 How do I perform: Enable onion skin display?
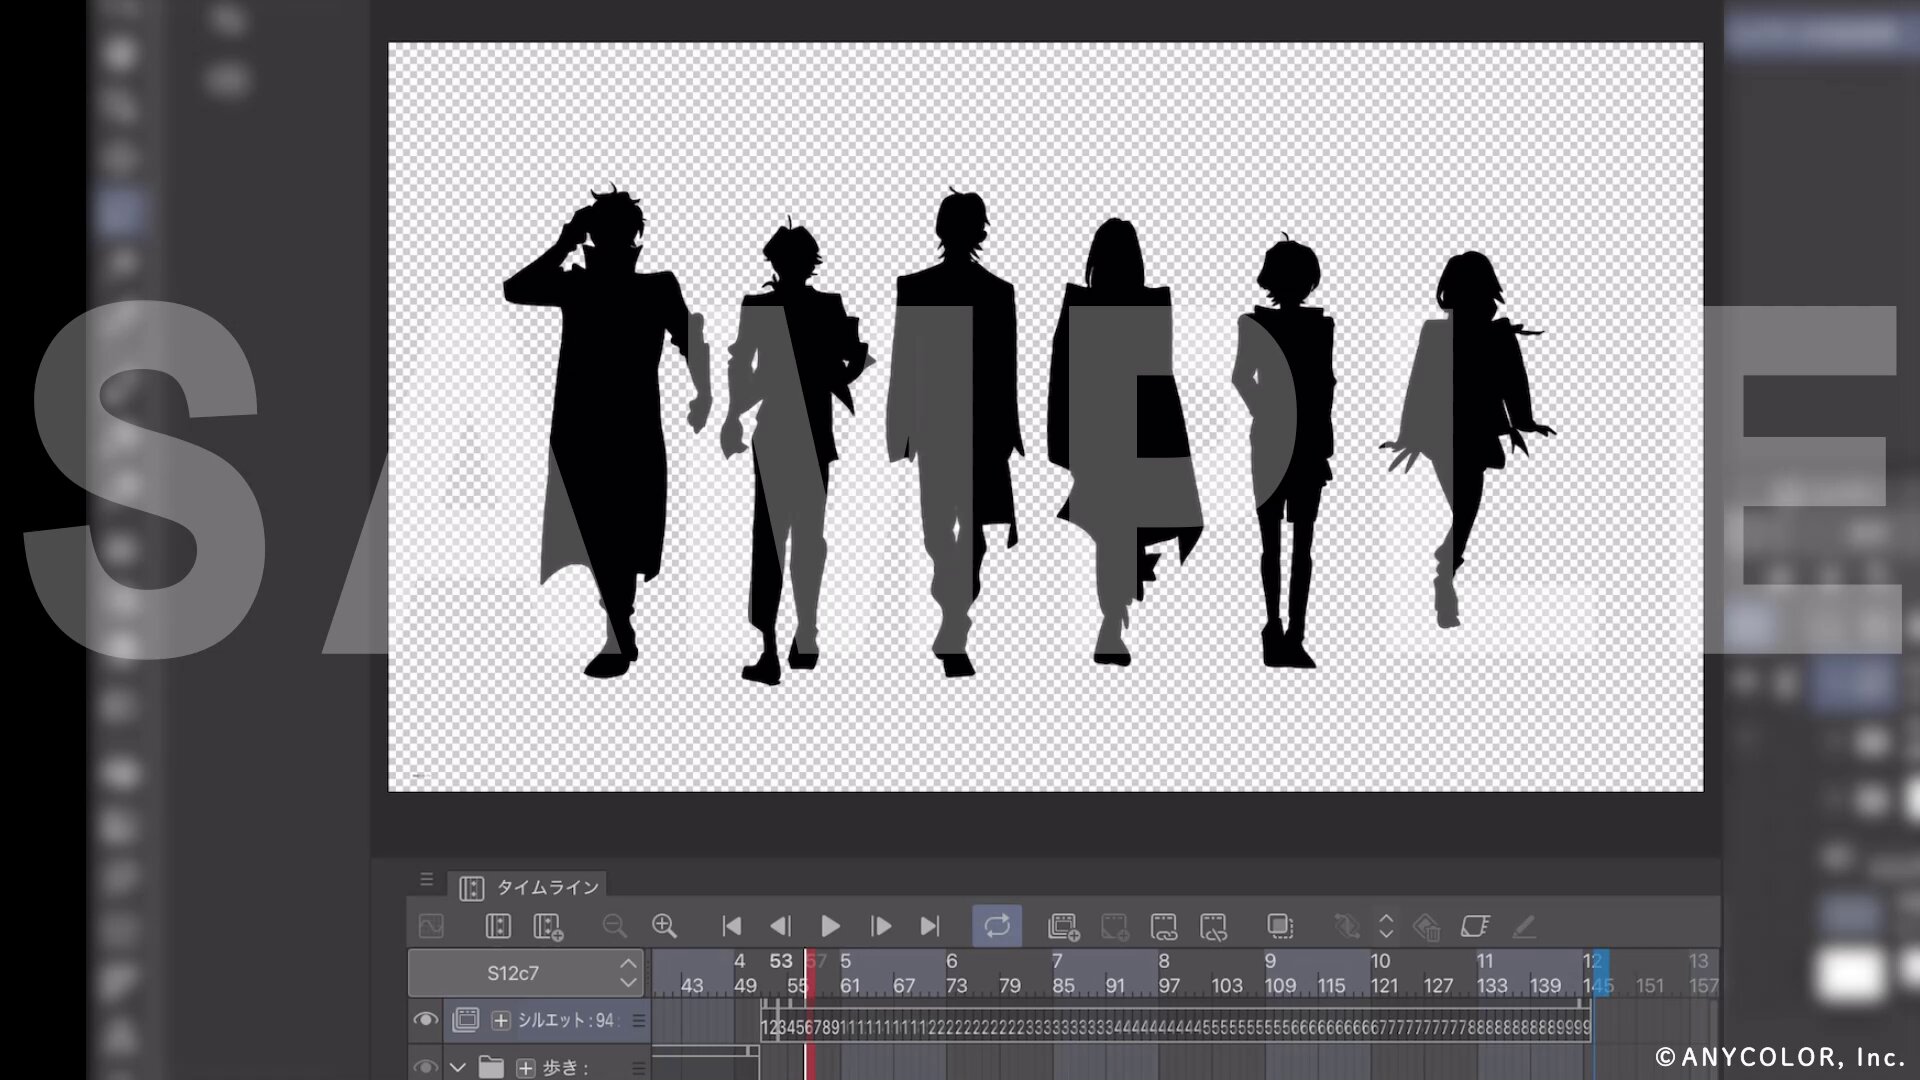(1280, 926)
